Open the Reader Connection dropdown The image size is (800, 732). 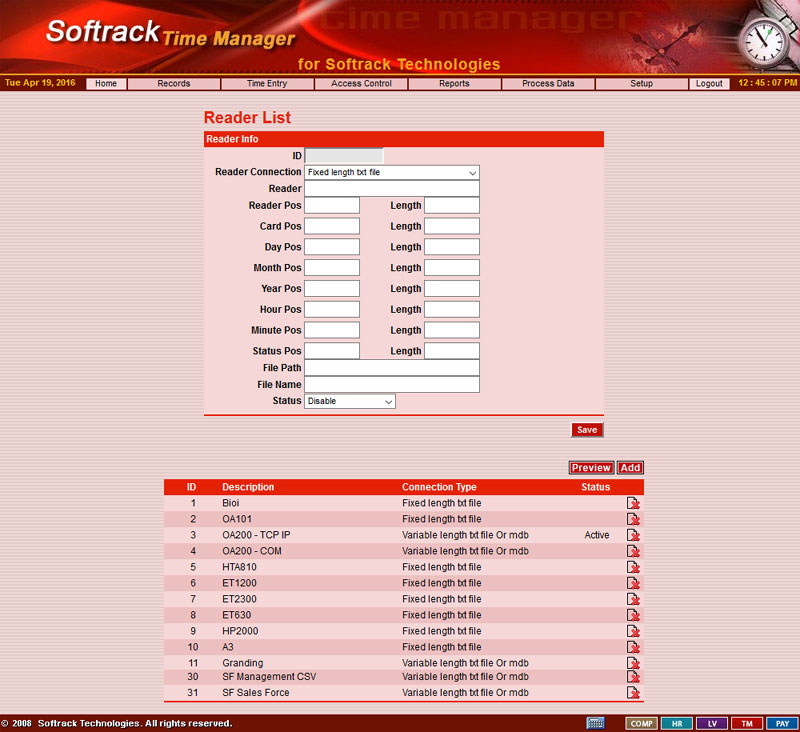coord(391,173)
